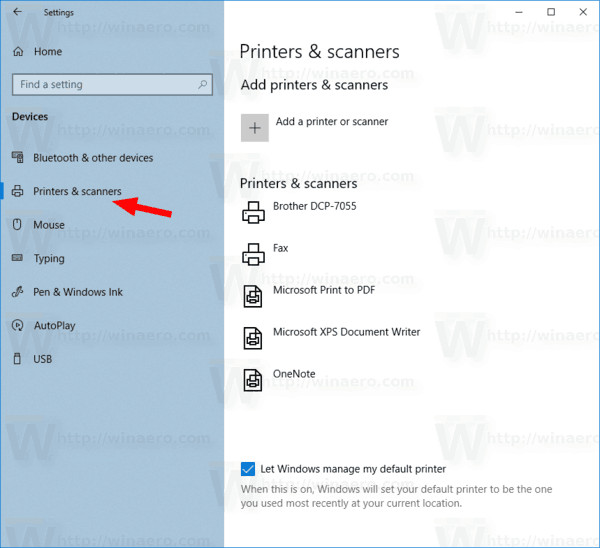Click the Devices section heading
600x548 pixels.
point(30,116)
